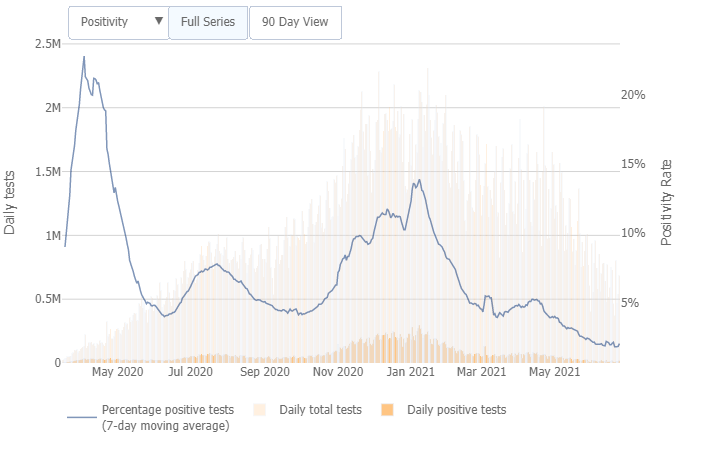This screenshot has width=720, height=450.
Task: Select the Full Series view
Action: point(207,22)
